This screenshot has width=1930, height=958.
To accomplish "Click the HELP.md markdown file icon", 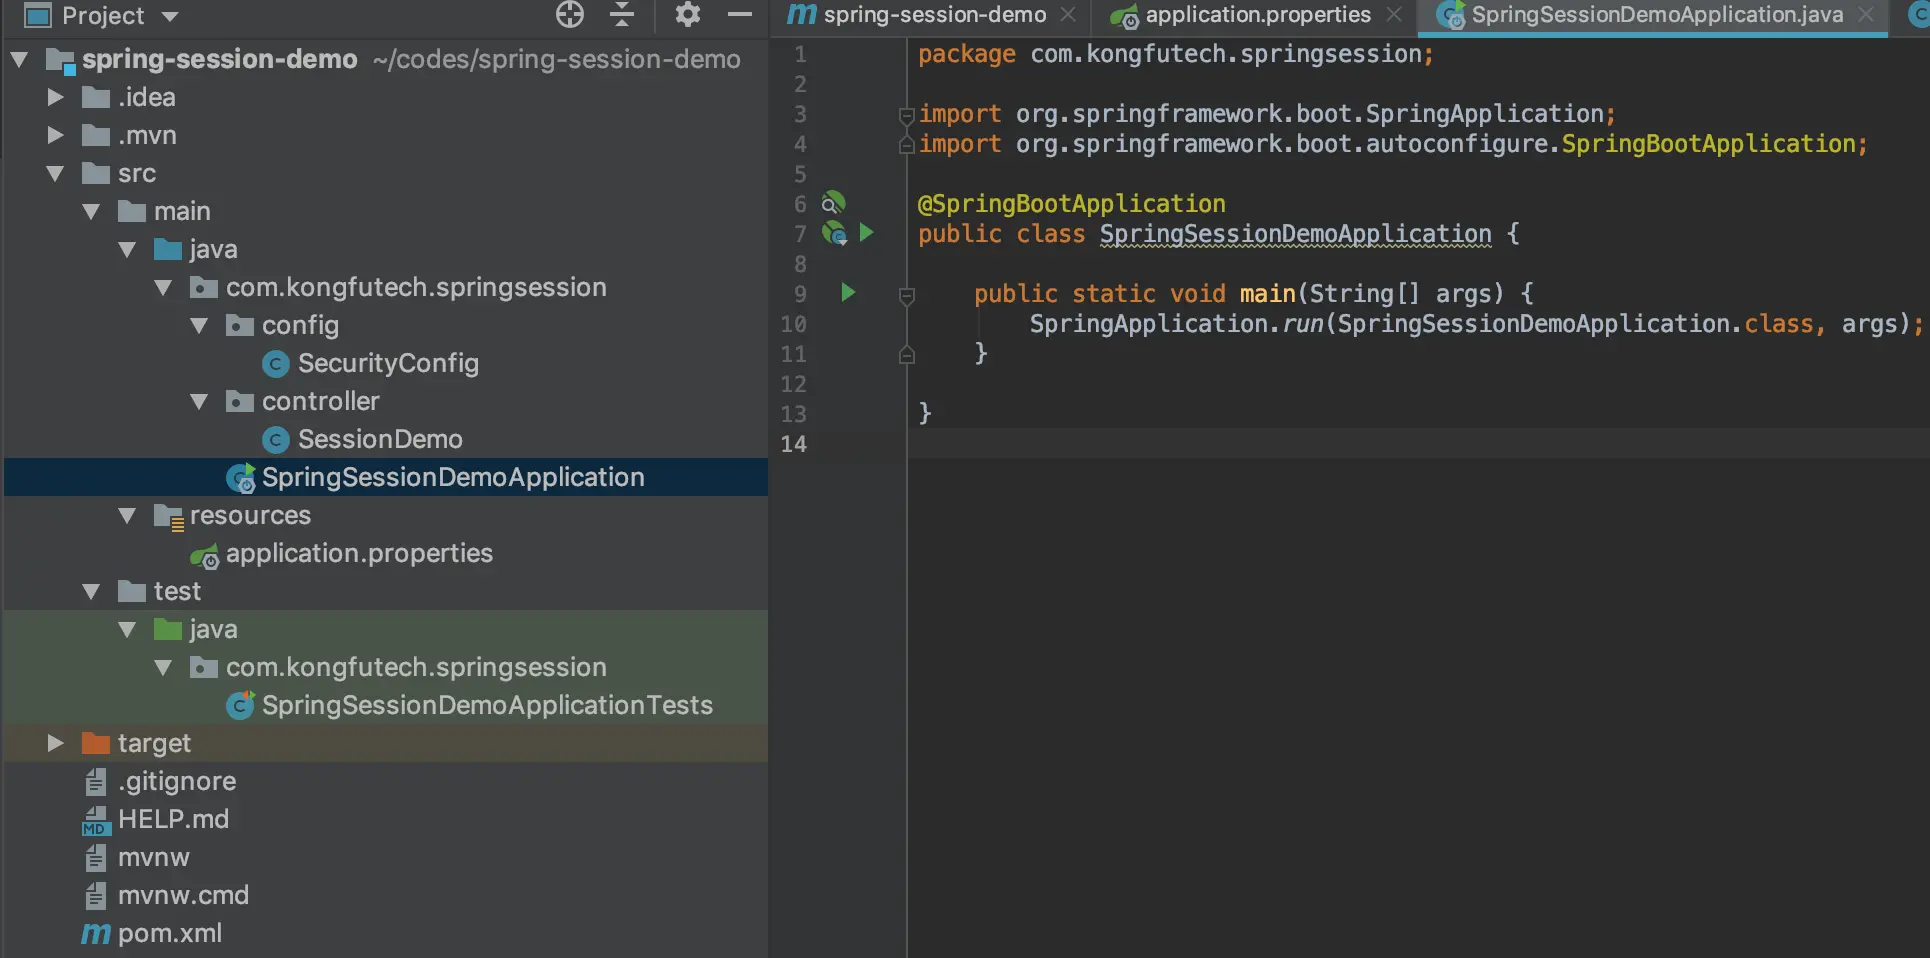I will [x=96, y=821].
